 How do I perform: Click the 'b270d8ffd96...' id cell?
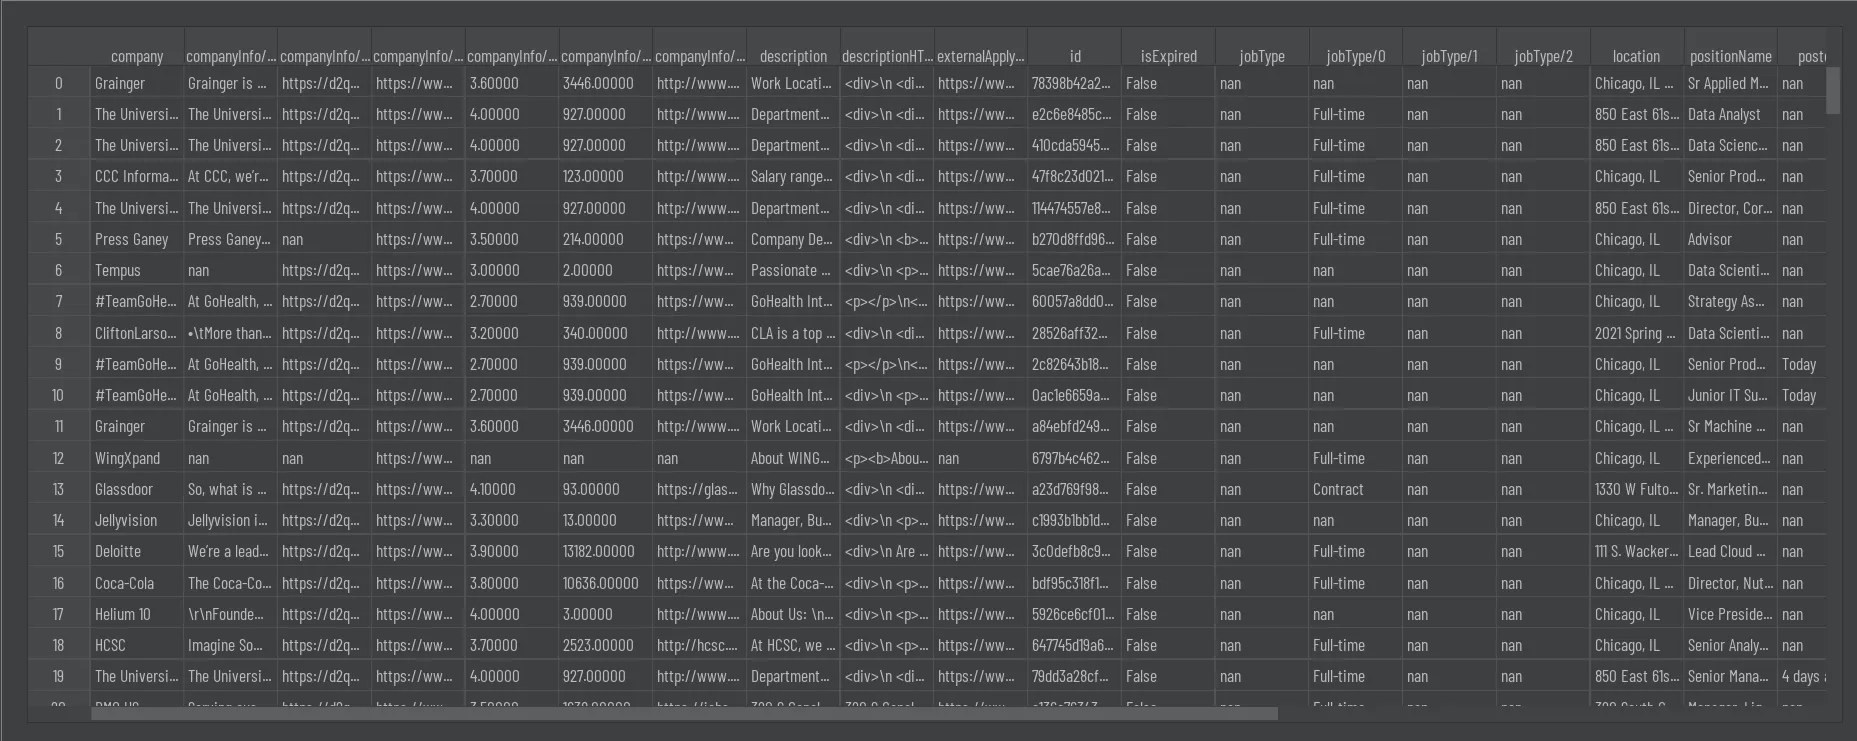[x=1075, y=239]
